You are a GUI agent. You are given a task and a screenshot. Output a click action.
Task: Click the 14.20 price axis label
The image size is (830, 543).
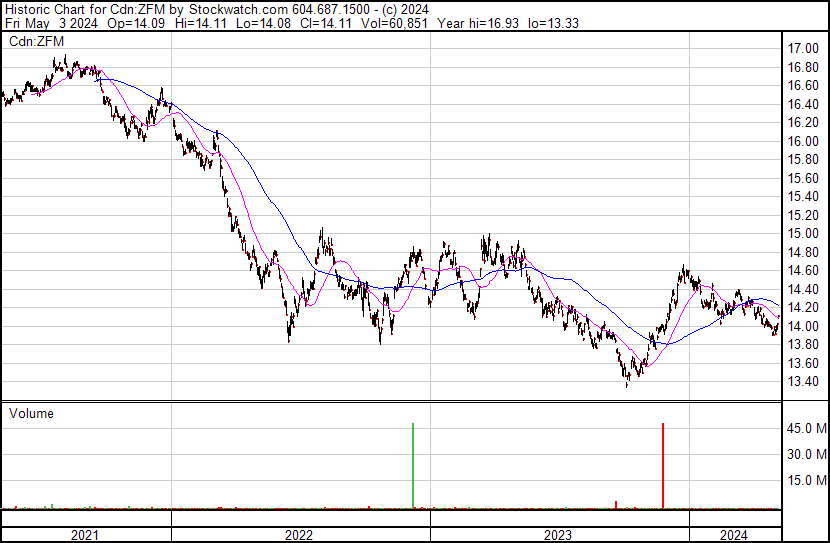pos(803,307)
